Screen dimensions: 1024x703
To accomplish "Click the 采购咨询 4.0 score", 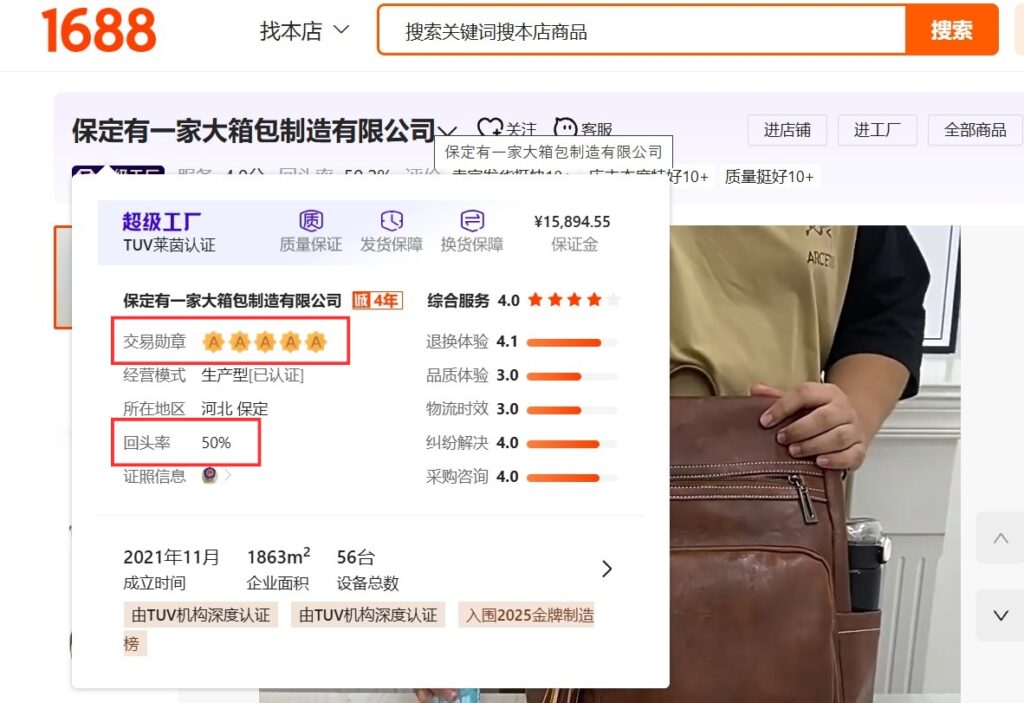I will tap(507, 477).
